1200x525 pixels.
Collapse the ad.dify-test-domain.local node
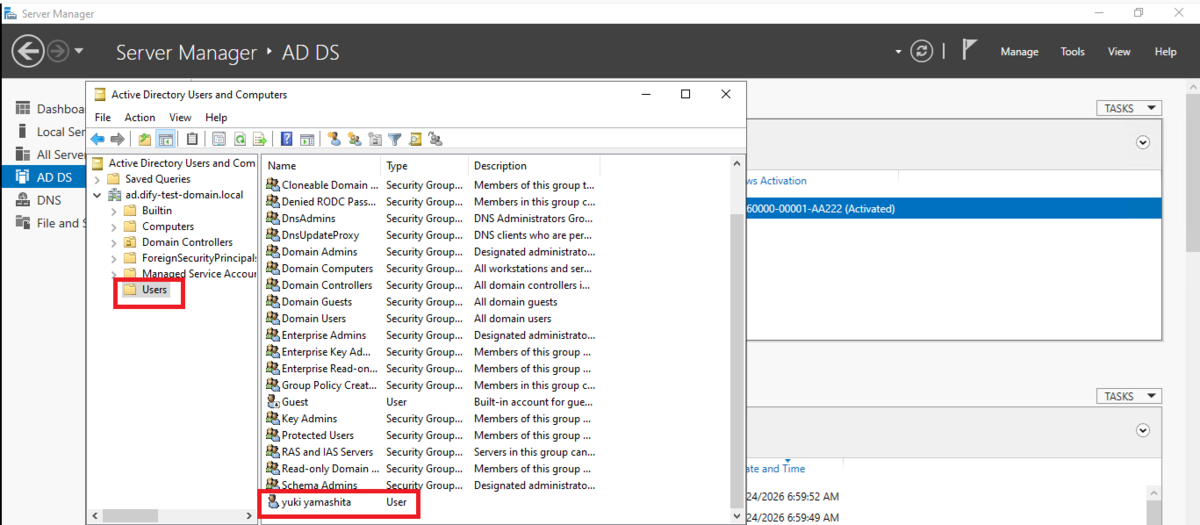tap(98, 195)
